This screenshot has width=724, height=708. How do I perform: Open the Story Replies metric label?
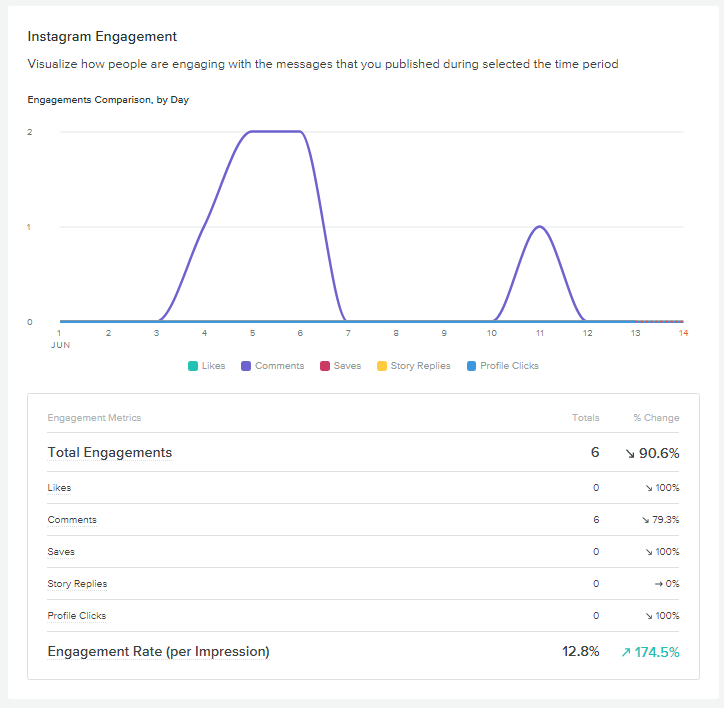pyautogui.click(x=77, y=584)
